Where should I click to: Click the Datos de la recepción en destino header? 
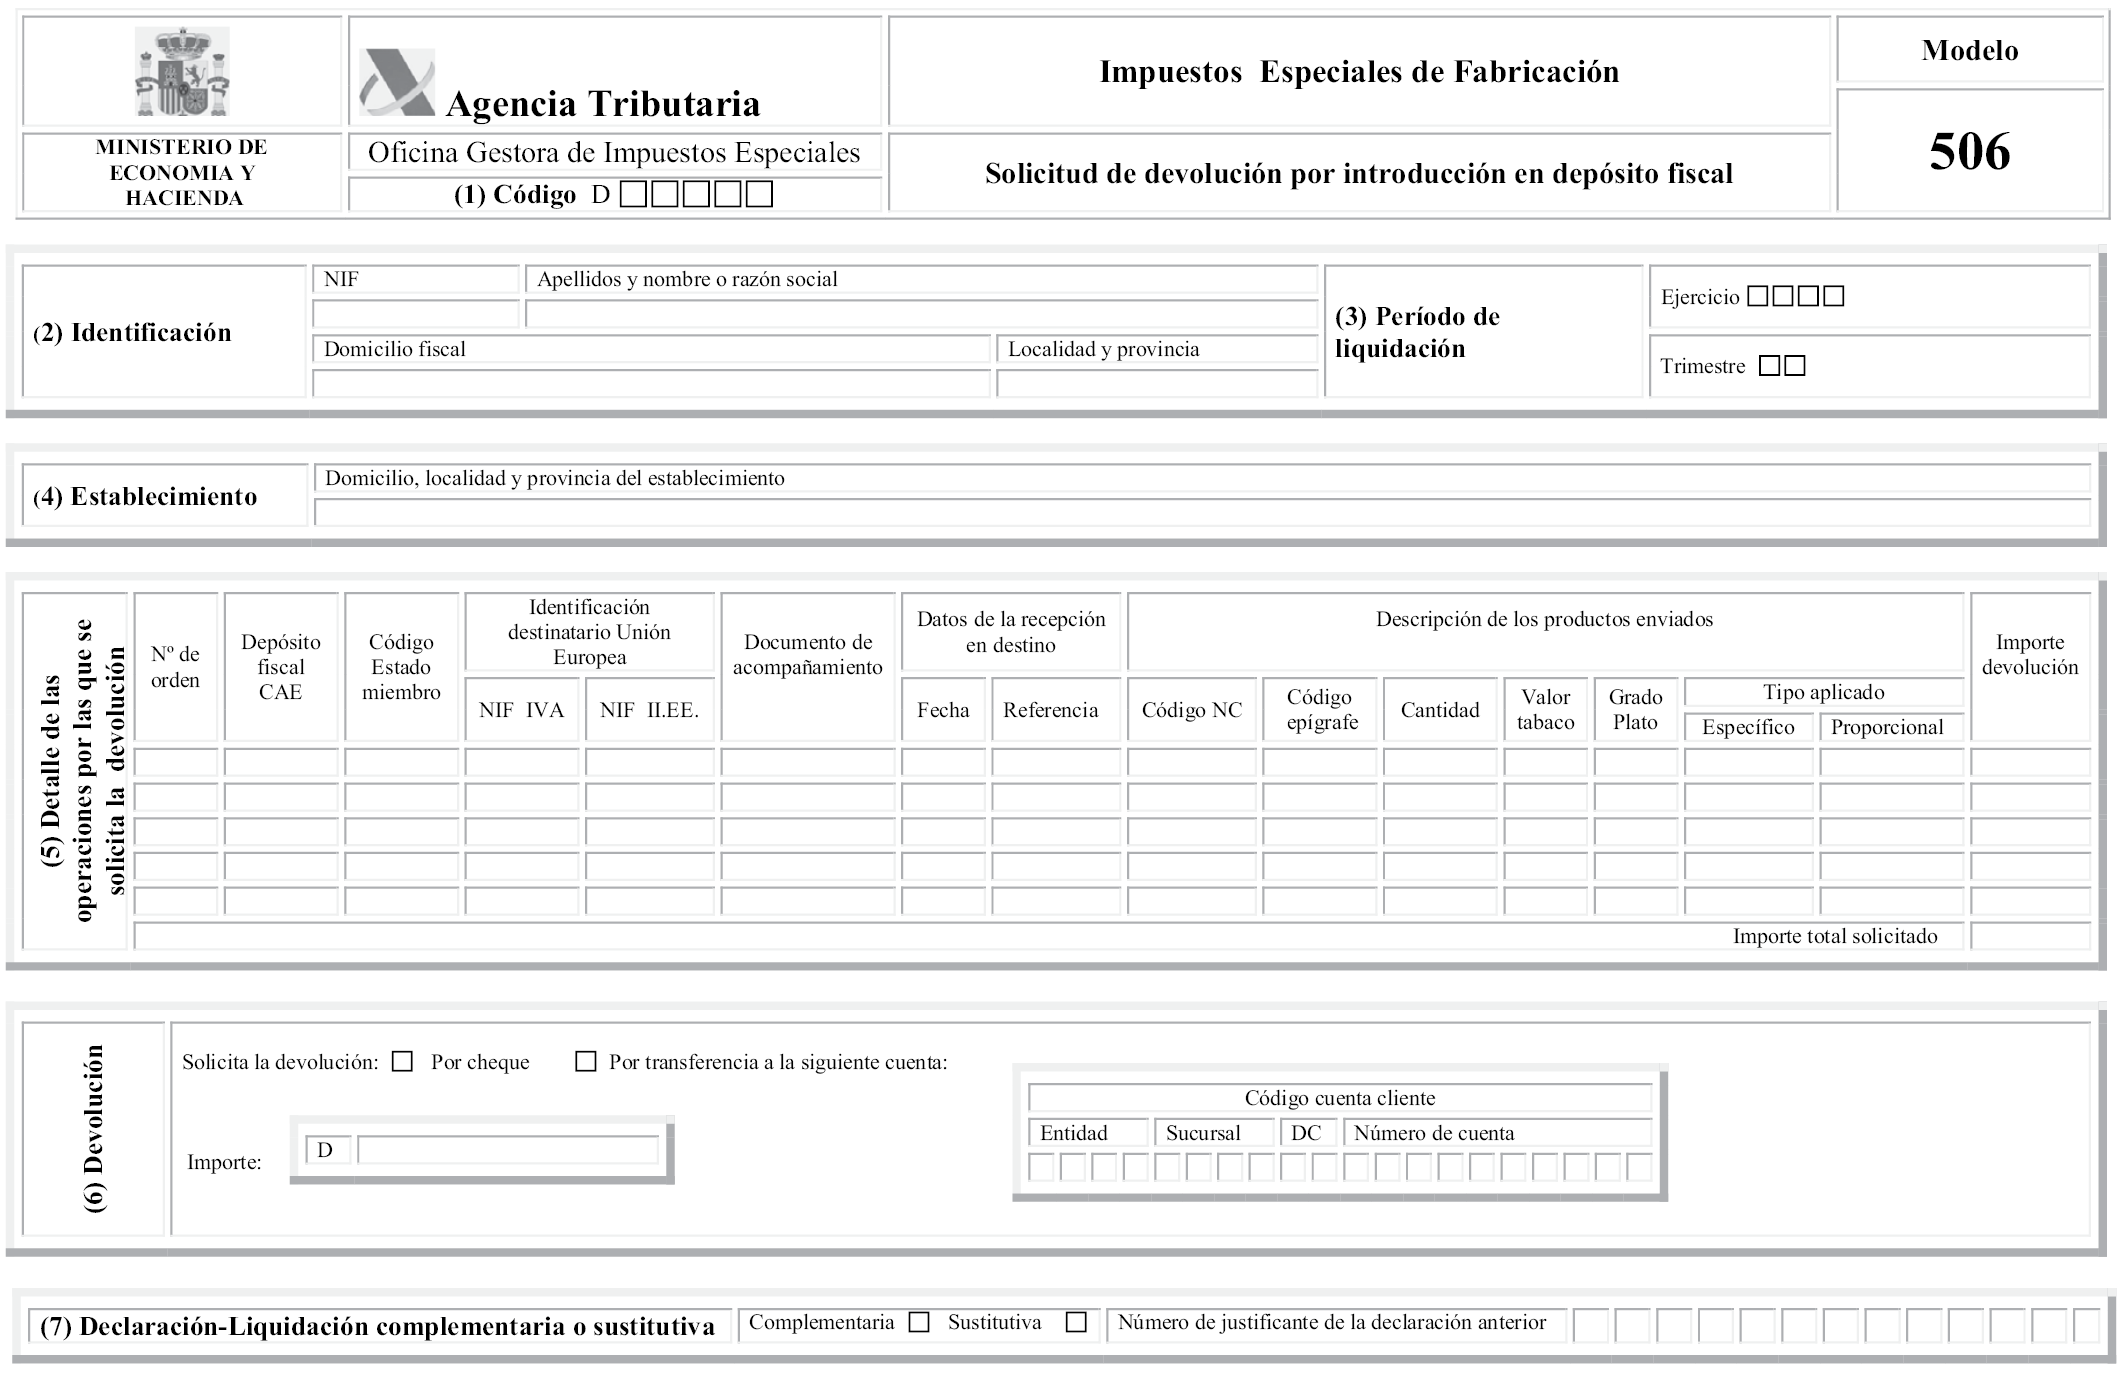tap(1011, 632)
